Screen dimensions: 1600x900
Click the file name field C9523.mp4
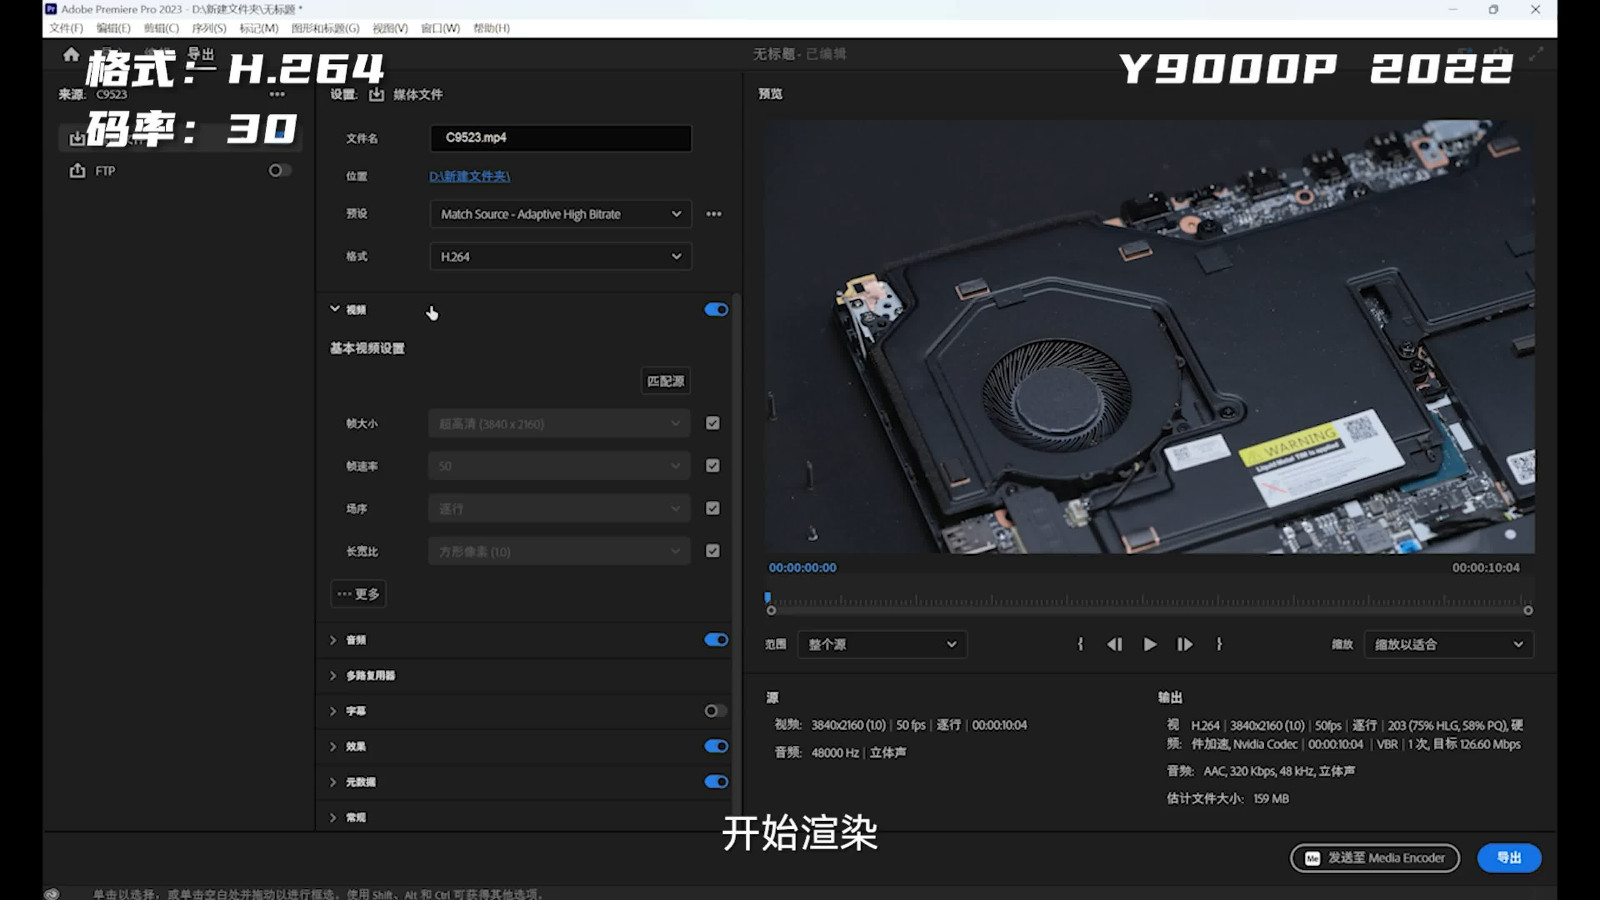(x=560, y=138)
